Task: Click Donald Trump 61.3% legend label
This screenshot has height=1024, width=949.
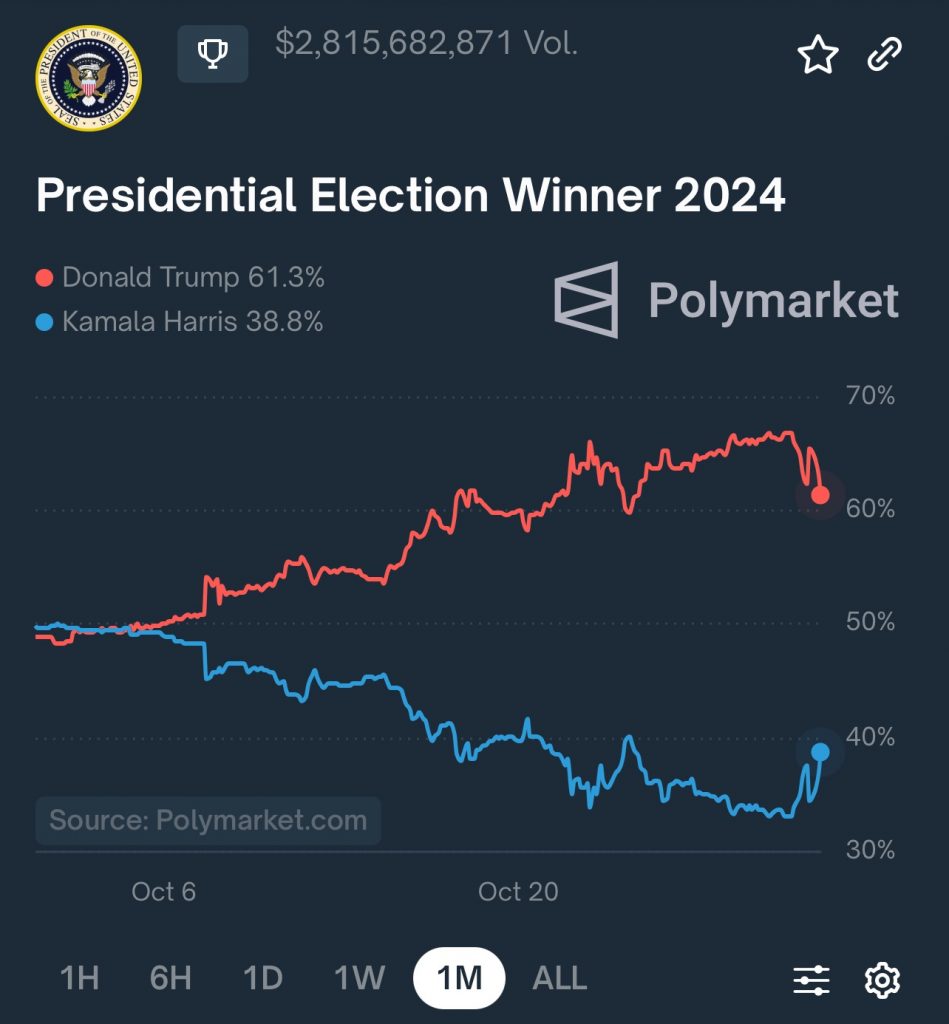Action: tap(193, 277)
